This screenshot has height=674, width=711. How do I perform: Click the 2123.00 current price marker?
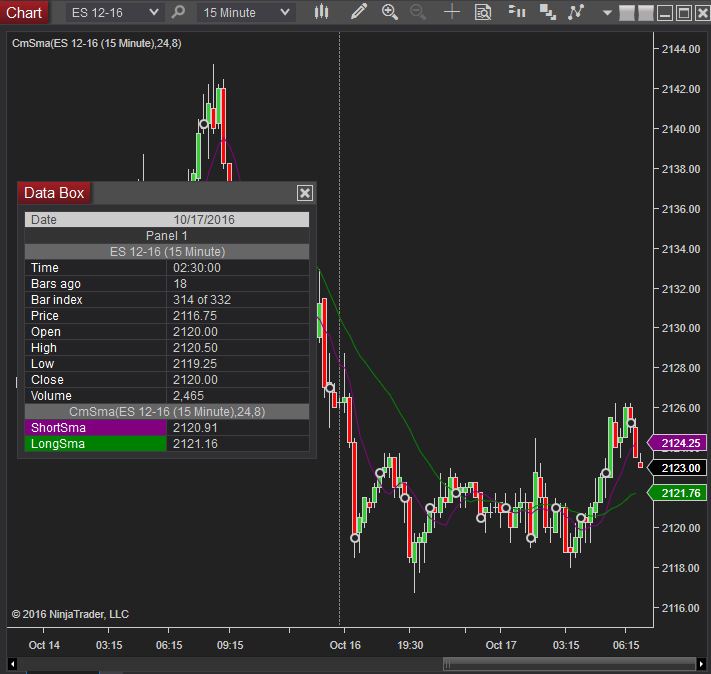677,468
